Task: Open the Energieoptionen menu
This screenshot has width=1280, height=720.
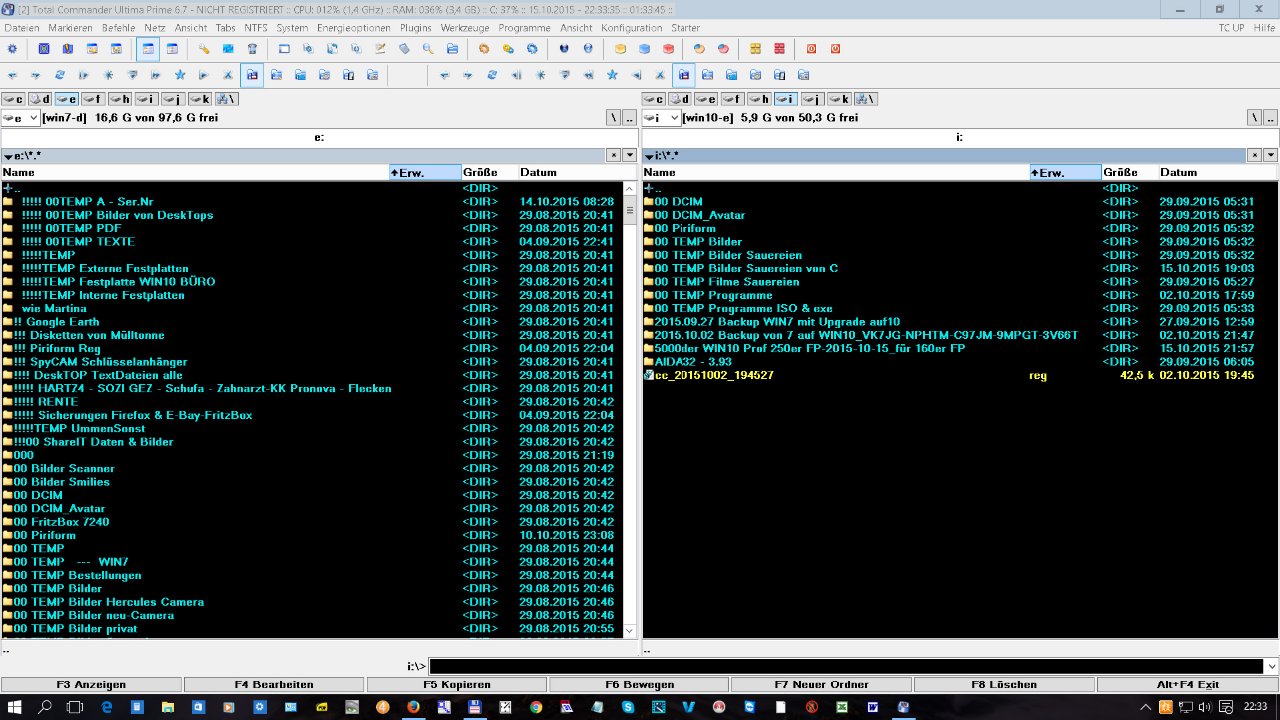Action: coord(355,28)
